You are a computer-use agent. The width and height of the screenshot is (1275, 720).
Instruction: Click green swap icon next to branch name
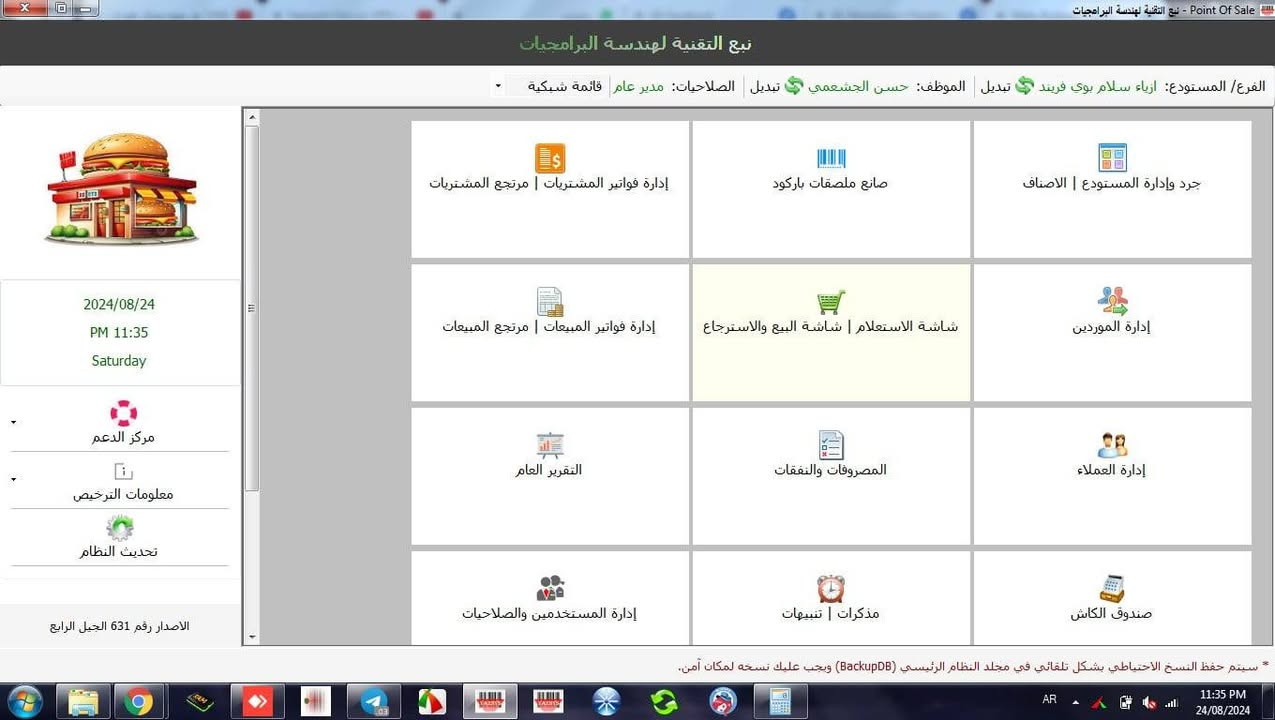(1024, 86)
